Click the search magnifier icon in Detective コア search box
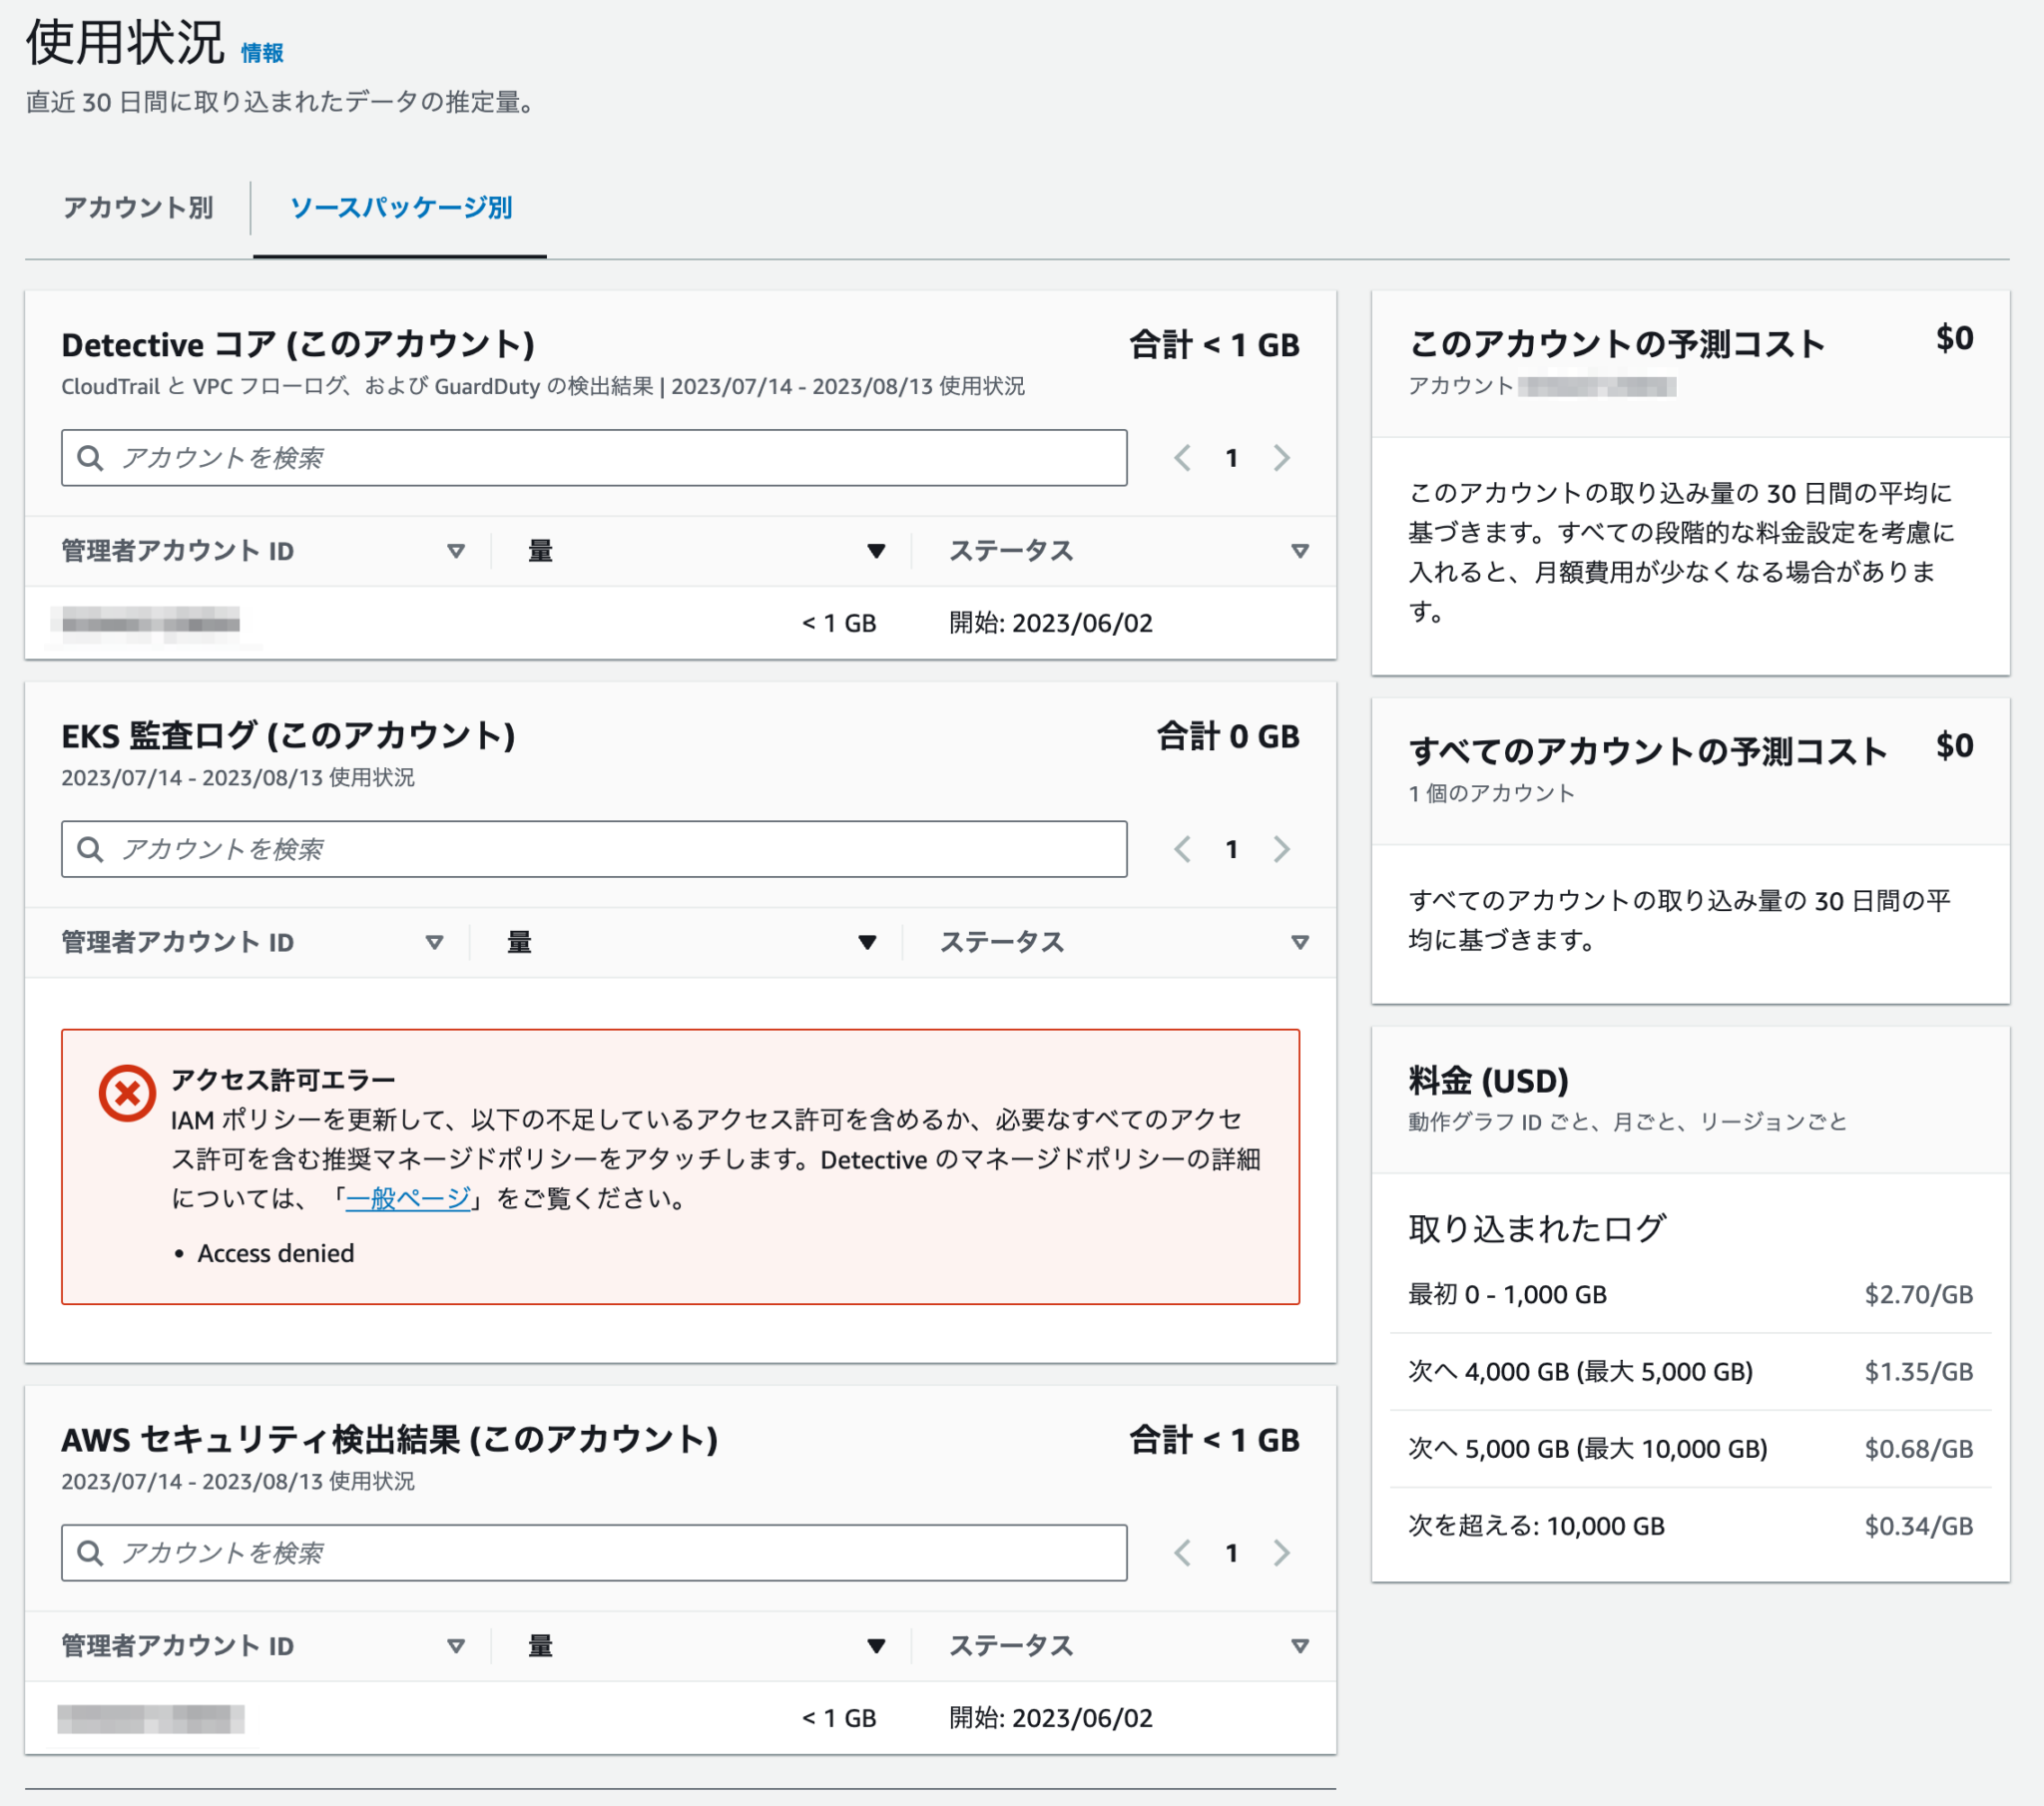 tap(91, 458)
